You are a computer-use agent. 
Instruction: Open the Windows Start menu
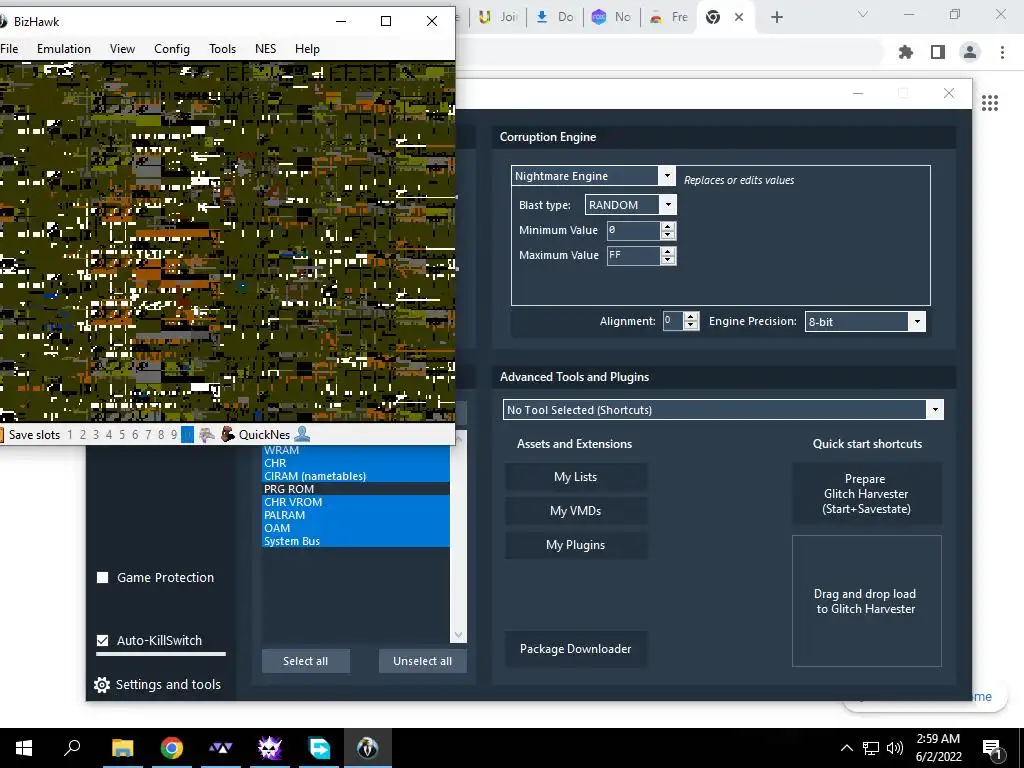point(24,748)
